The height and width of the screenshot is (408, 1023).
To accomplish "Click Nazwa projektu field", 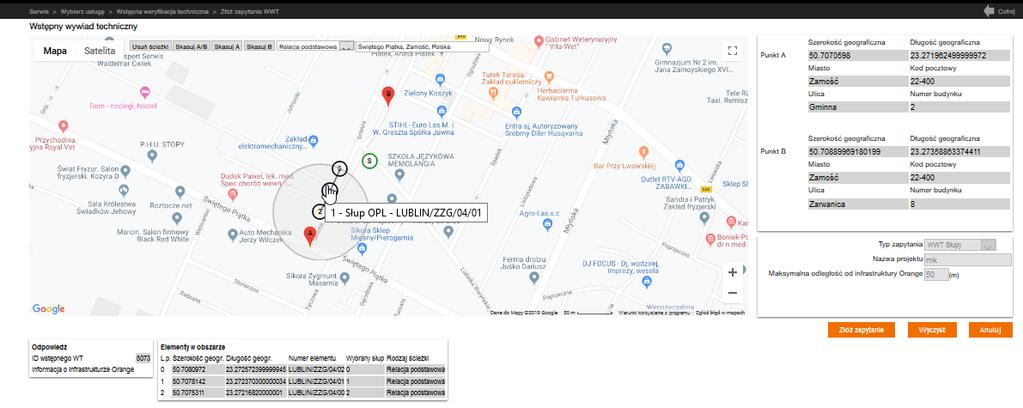I will point(968,260).
